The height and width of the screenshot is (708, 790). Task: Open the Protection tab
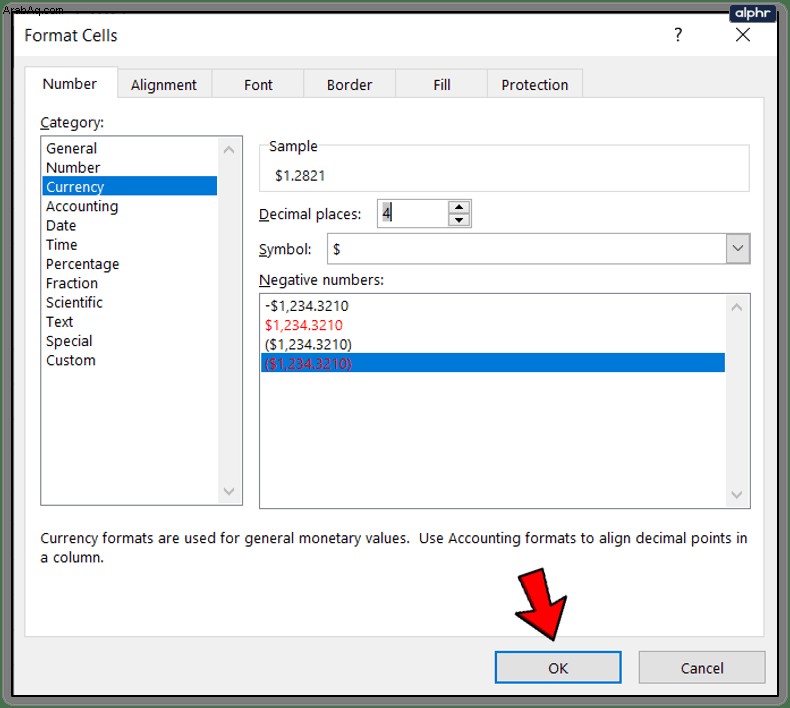[x=535, y=85]
